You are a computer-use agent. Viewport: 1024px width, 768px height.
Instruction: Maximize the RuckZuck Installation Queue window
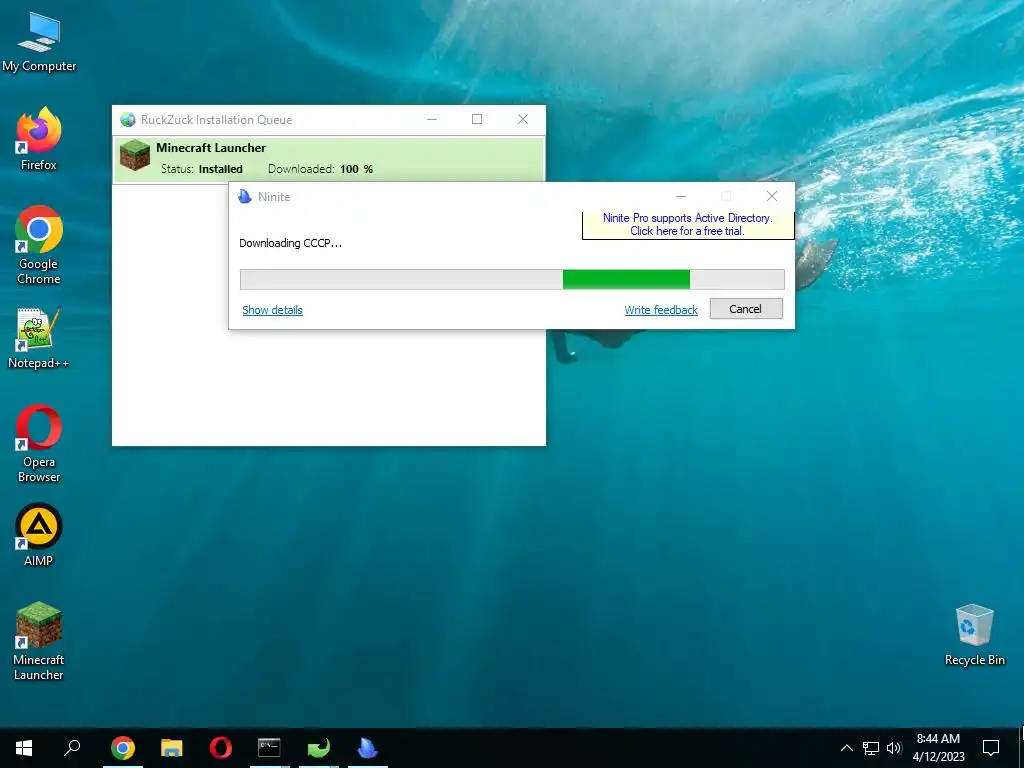coord(477,120)
